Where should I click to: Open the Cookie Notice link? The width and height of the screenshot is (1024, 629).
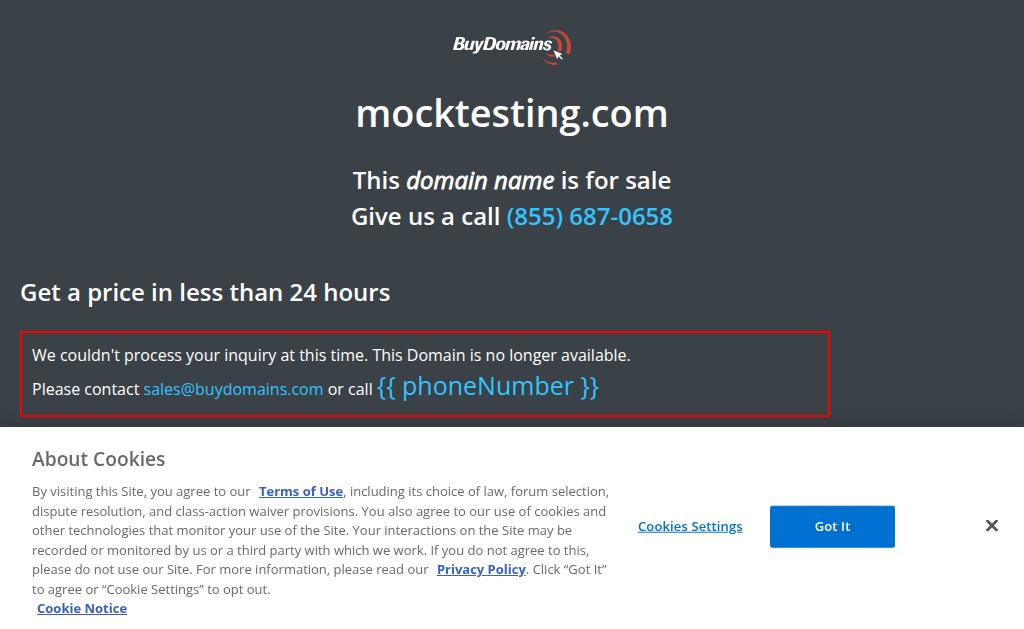(82, 609)
